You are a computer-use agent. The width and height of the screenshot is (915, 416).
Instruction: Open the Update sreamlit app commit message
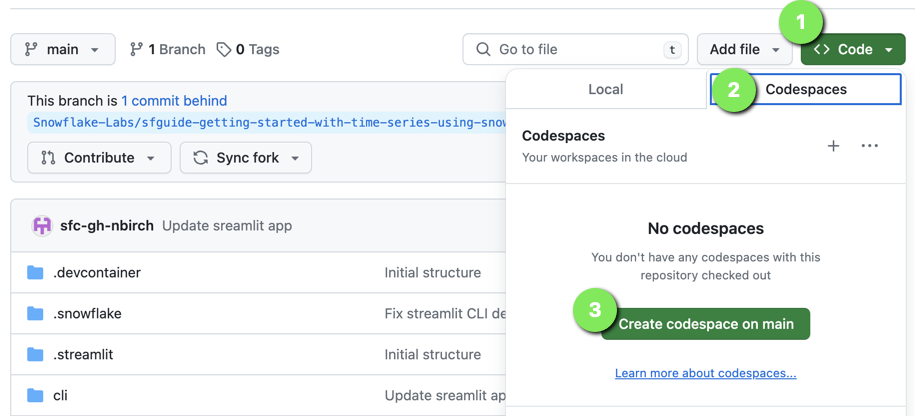[227, 226]
